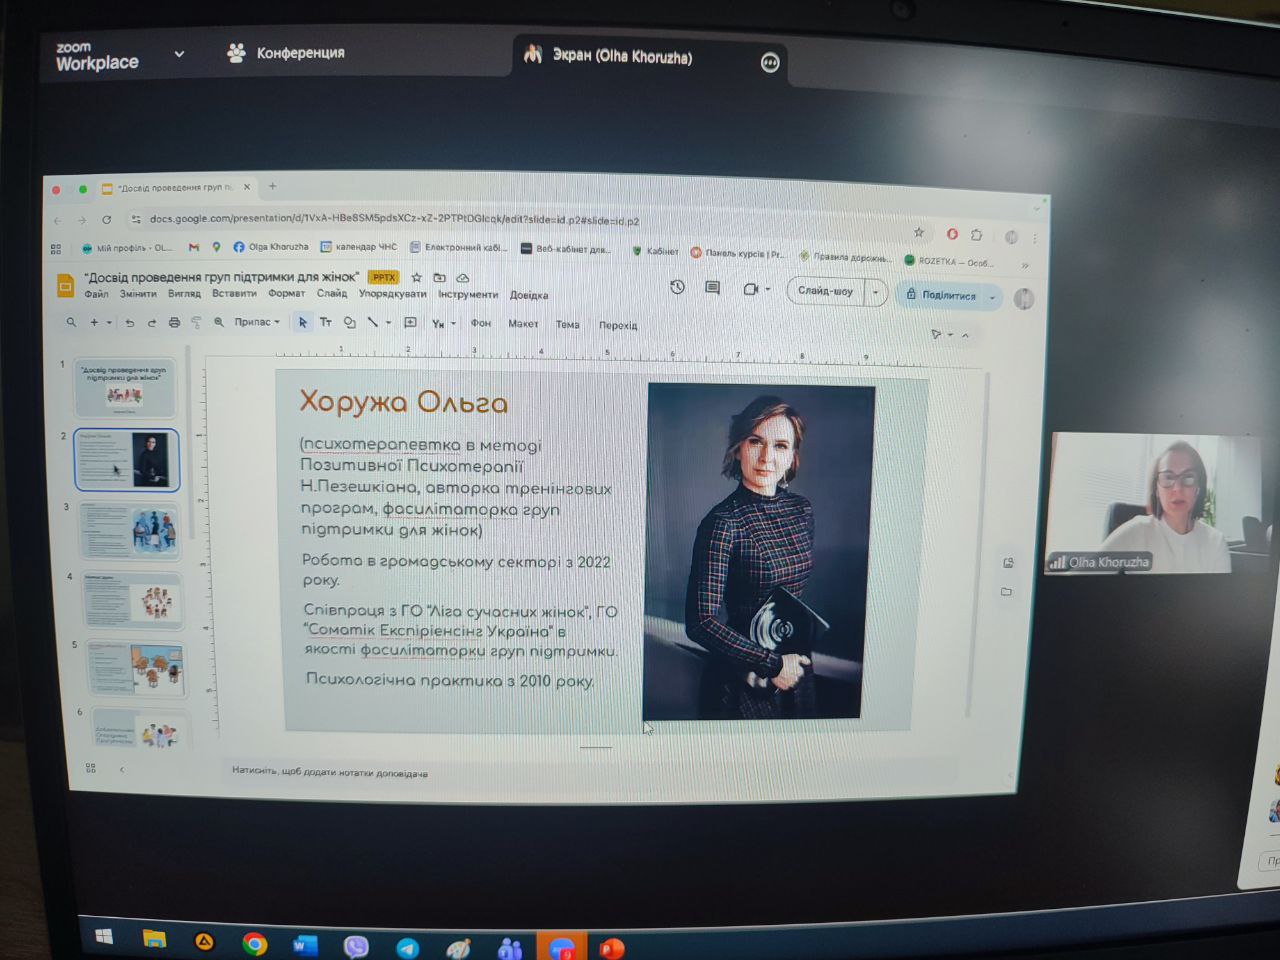Viewport: 1280px width, 960px height.
Task: Open Telegram from the taskbar
Action: click(407, 946)
